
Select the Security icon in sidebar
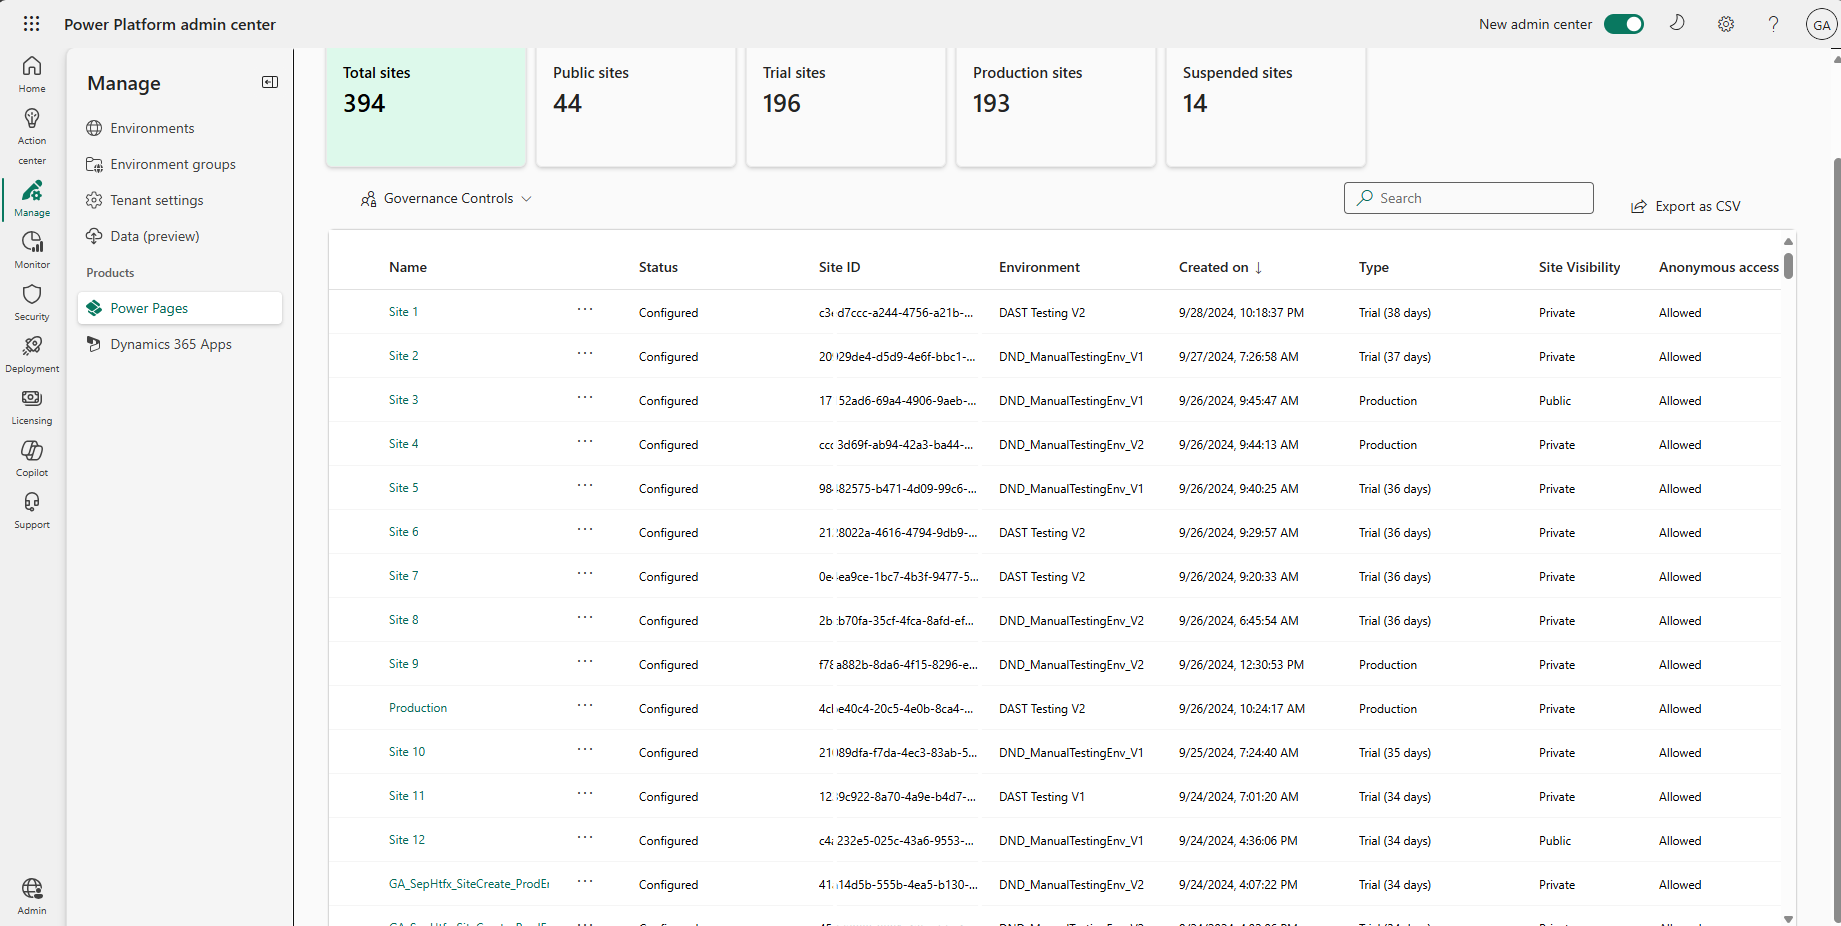(x=31, y=299)
